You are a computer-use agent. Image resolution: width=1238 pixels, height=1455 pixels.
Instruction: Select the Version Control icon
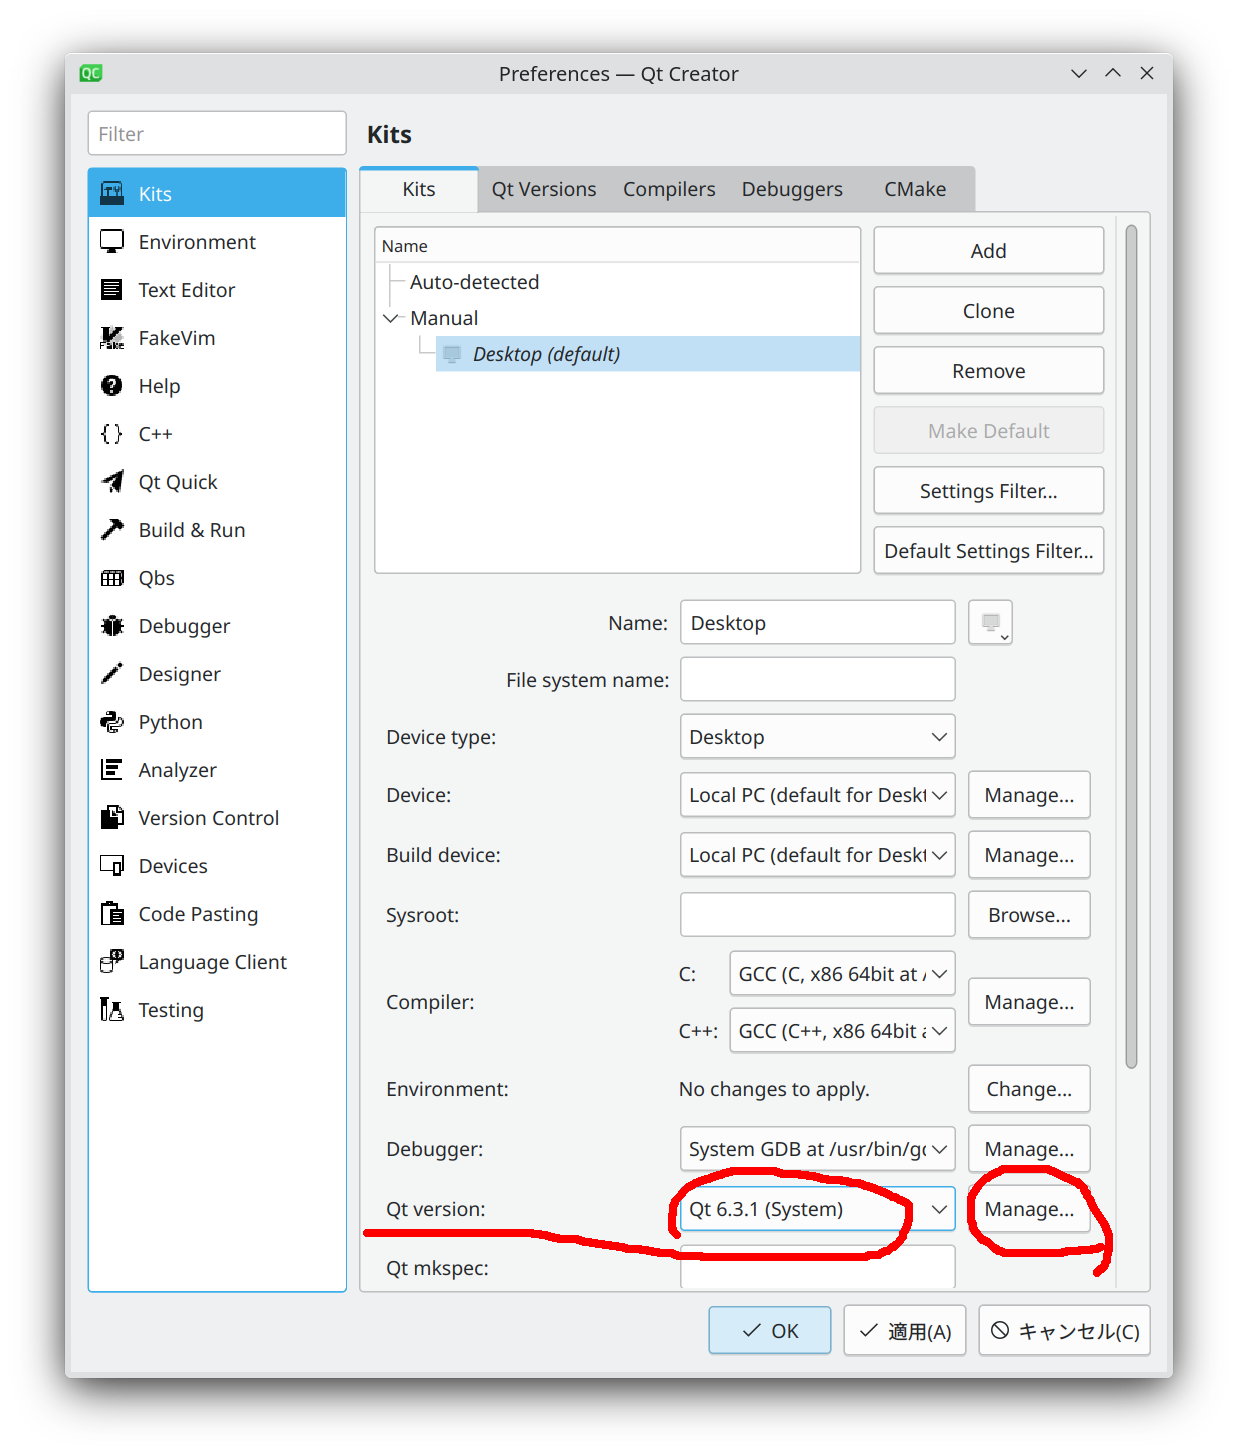click(112, 817)
